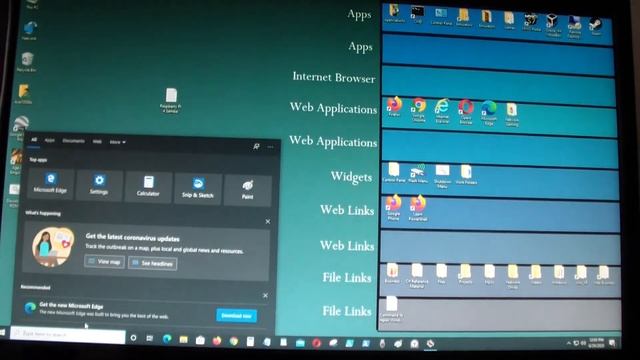
Task: Select Steam shortcut in Apps row
Action: click(x=596, y=27)
